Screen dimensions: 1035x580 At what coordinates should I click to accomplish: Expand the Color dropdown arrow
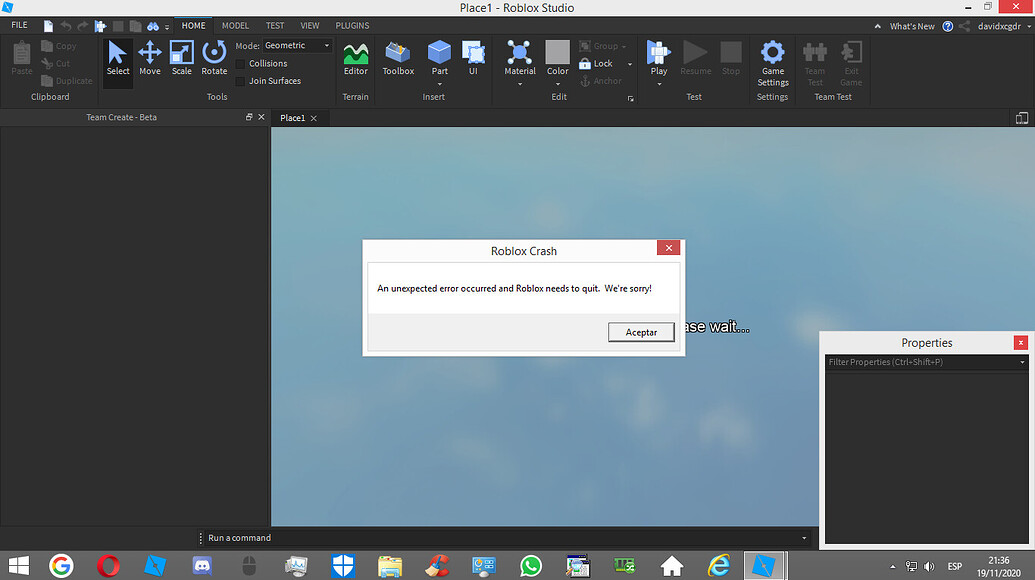558,84
